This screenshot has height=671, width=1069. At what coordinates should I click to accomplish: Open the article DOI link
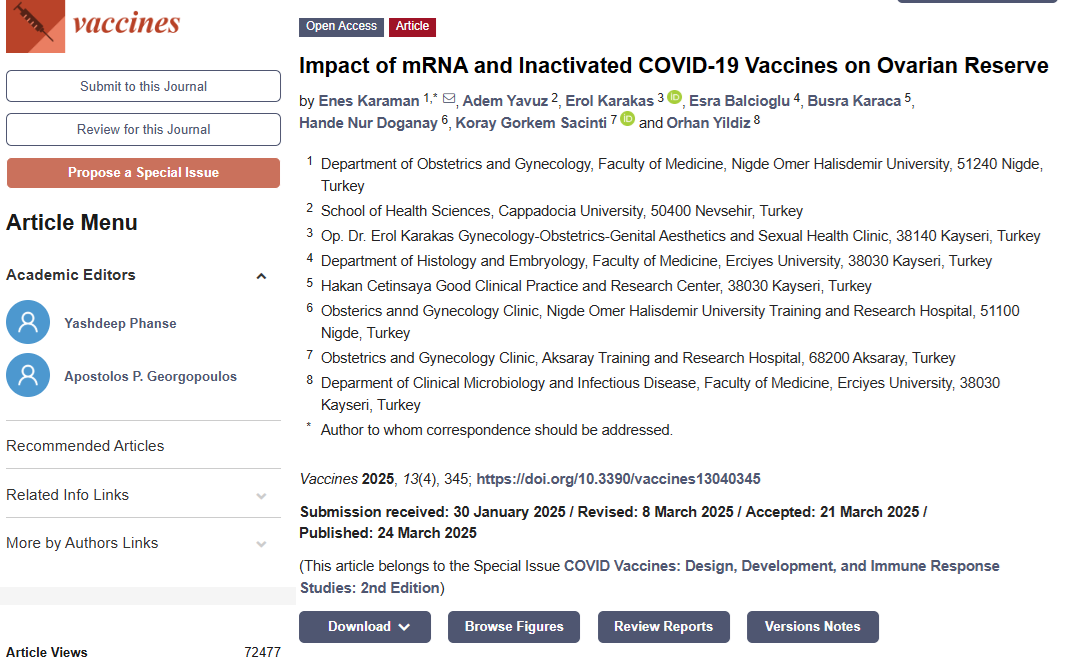pyautogui.click(x=618, y=479)
